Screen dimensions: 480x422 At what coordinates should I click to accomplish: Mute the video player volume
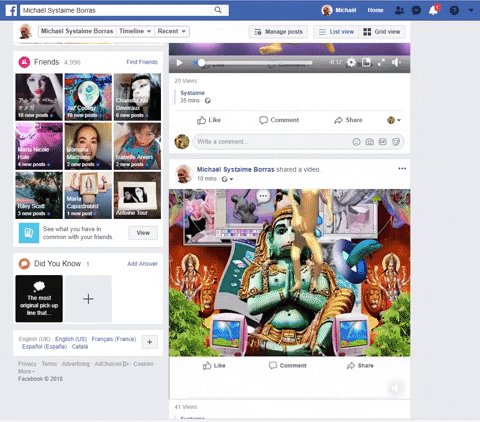396,62
